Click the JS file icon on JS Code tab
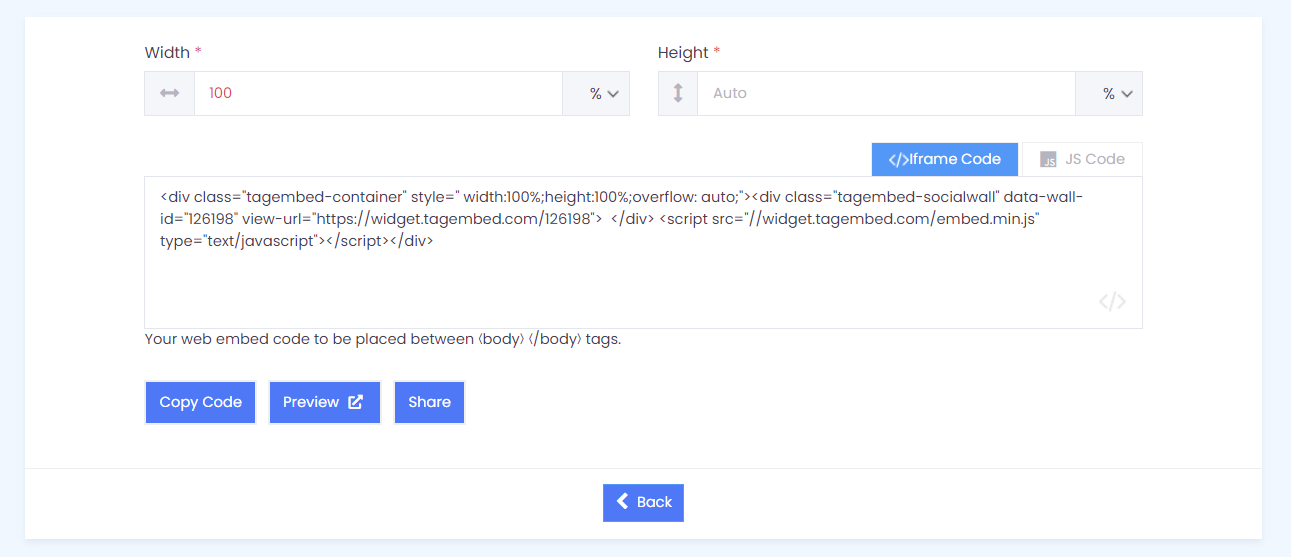Image resolution: width=1291 pixels, height=557 pixels. pos(1048,160)
